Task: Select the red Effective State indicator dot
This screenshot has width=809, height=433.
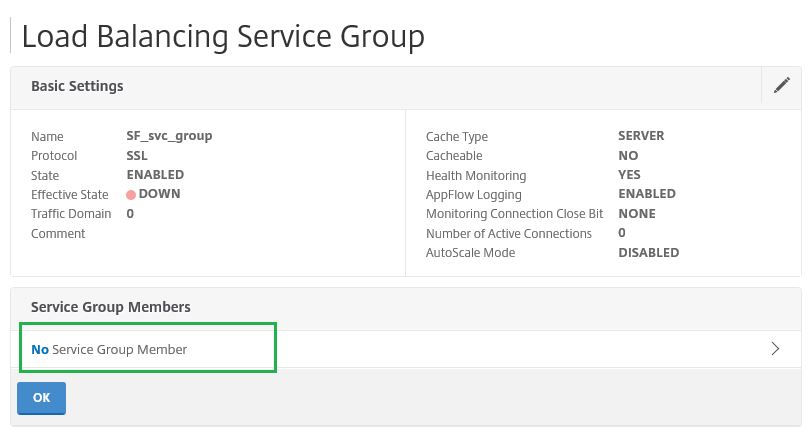Action: coord(131,195)
